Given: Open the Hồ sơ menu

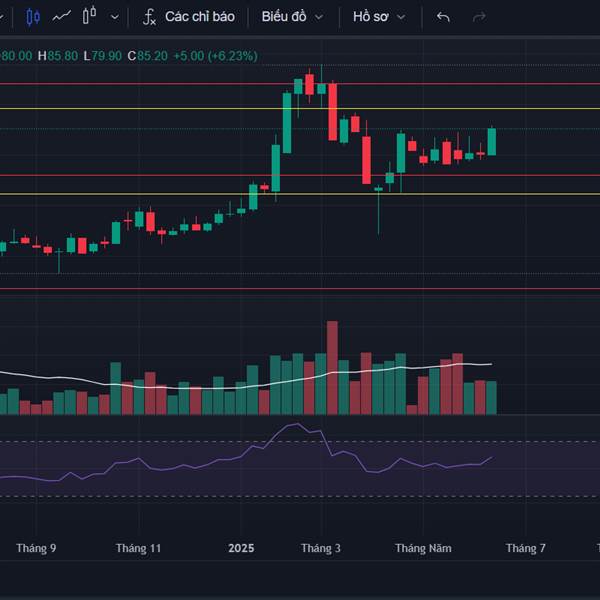Looking at the screenshot, I should pyautogui.click(x=370, y=17).
